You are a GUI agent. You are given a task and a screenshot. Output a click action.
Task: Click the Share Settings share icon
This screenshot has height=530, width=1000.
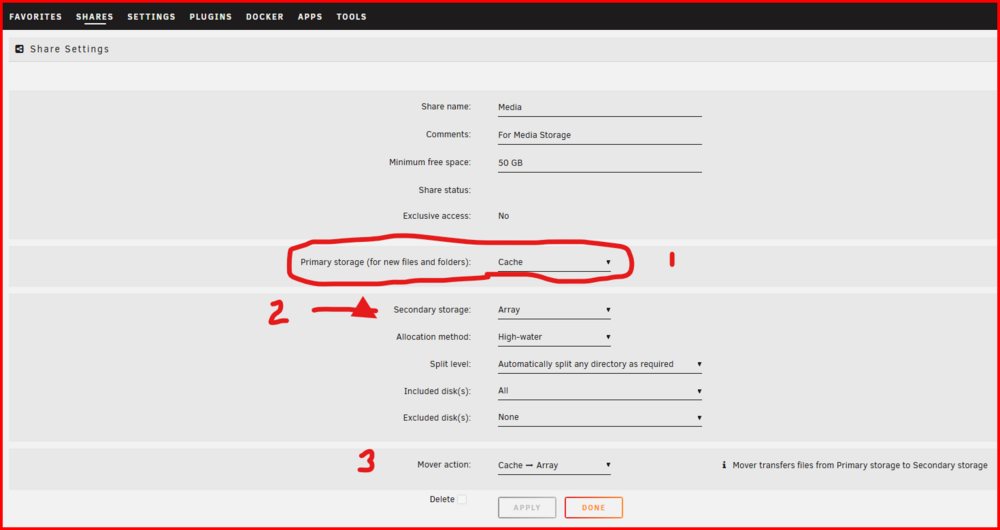(x=19, y=48)
